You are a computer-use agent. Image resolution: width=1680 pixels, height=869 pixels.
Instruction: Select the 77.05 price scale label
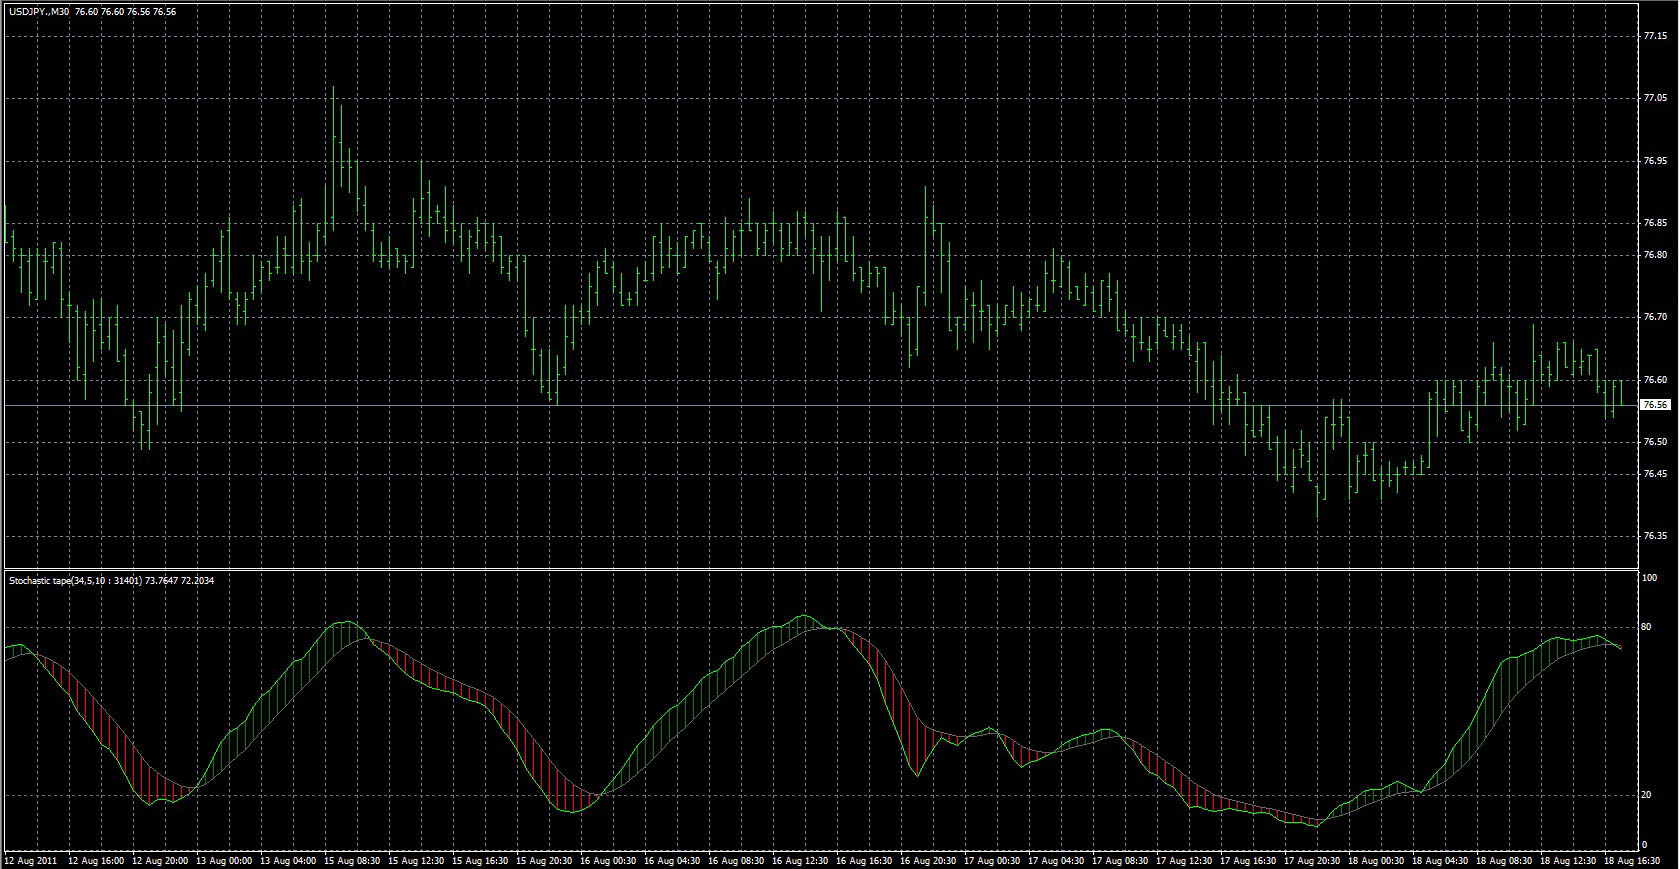(1655, 98)
